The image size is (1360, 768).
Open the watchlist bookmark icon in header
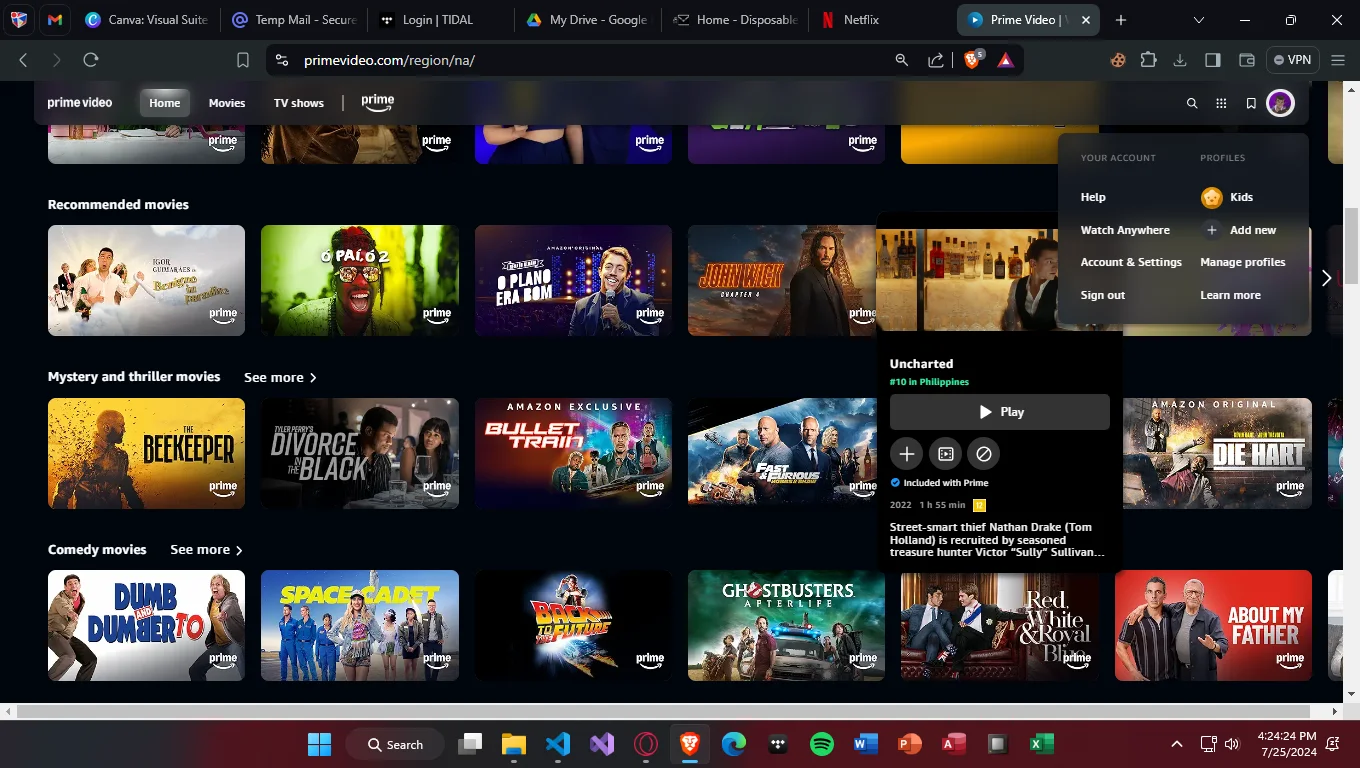[x=1251, y=103]
